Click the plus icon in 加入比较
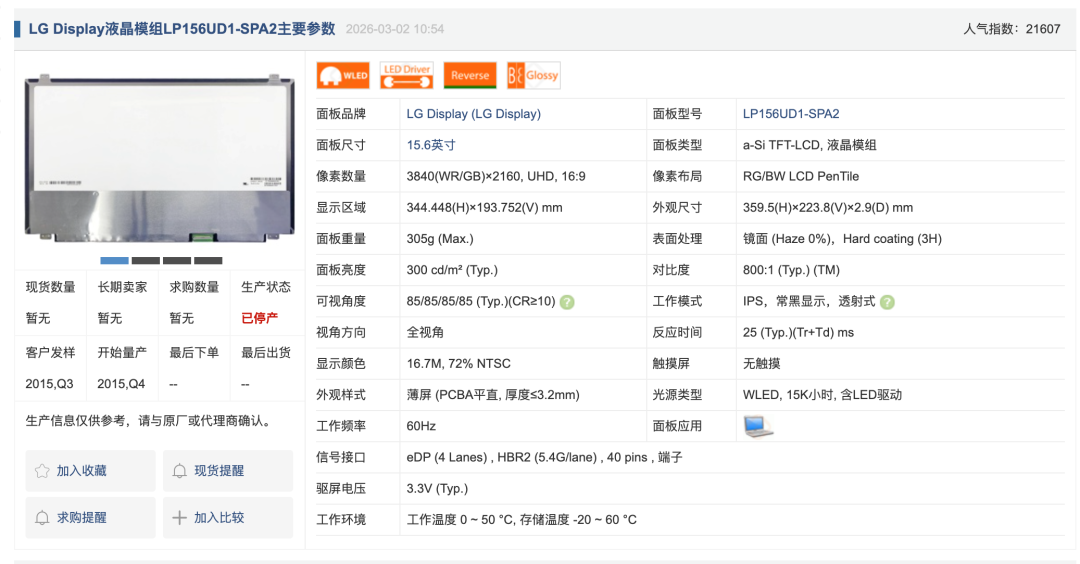This screenshot has height=564, width=1080. (x=179, y=518)
